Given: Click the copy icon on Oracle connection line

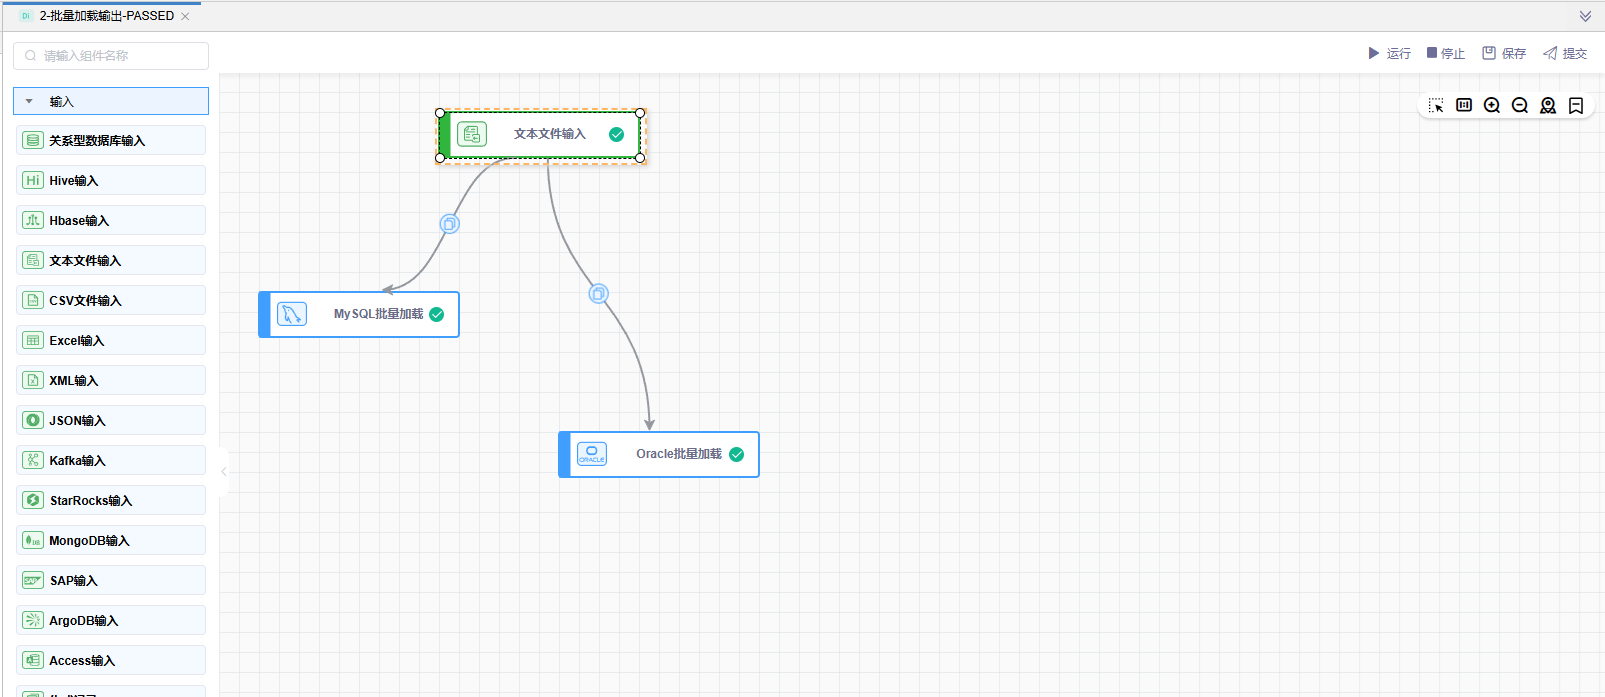Looking at the screenshot, I should point(598,294).
